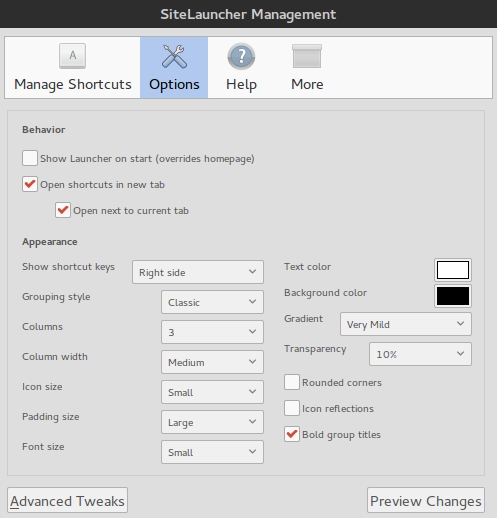Click the Transparency label
Image resolution: width=497 pixels, height=518 pixels.
(315, 349)
